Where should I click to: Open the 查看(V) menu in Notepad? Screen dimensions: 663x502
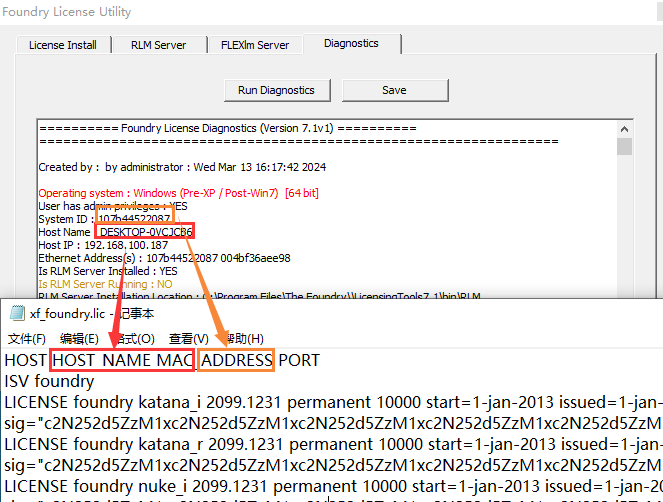tap(189, 339)
